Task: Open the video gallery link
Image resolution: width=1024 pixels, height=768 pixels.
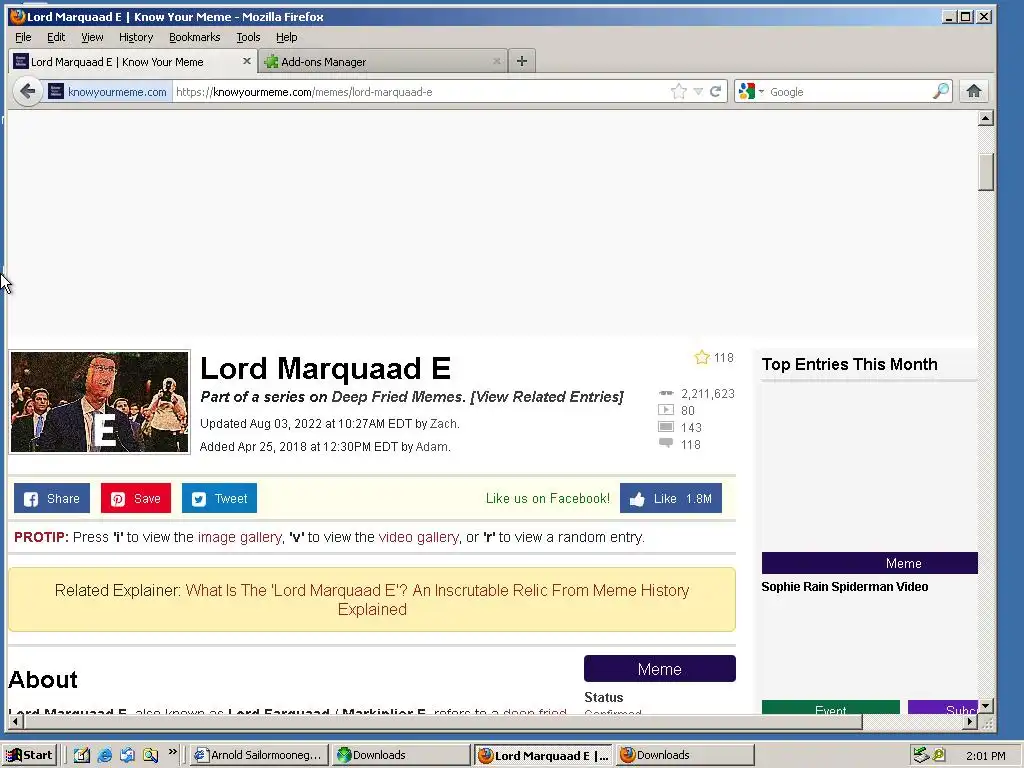Action: (419, 537)
